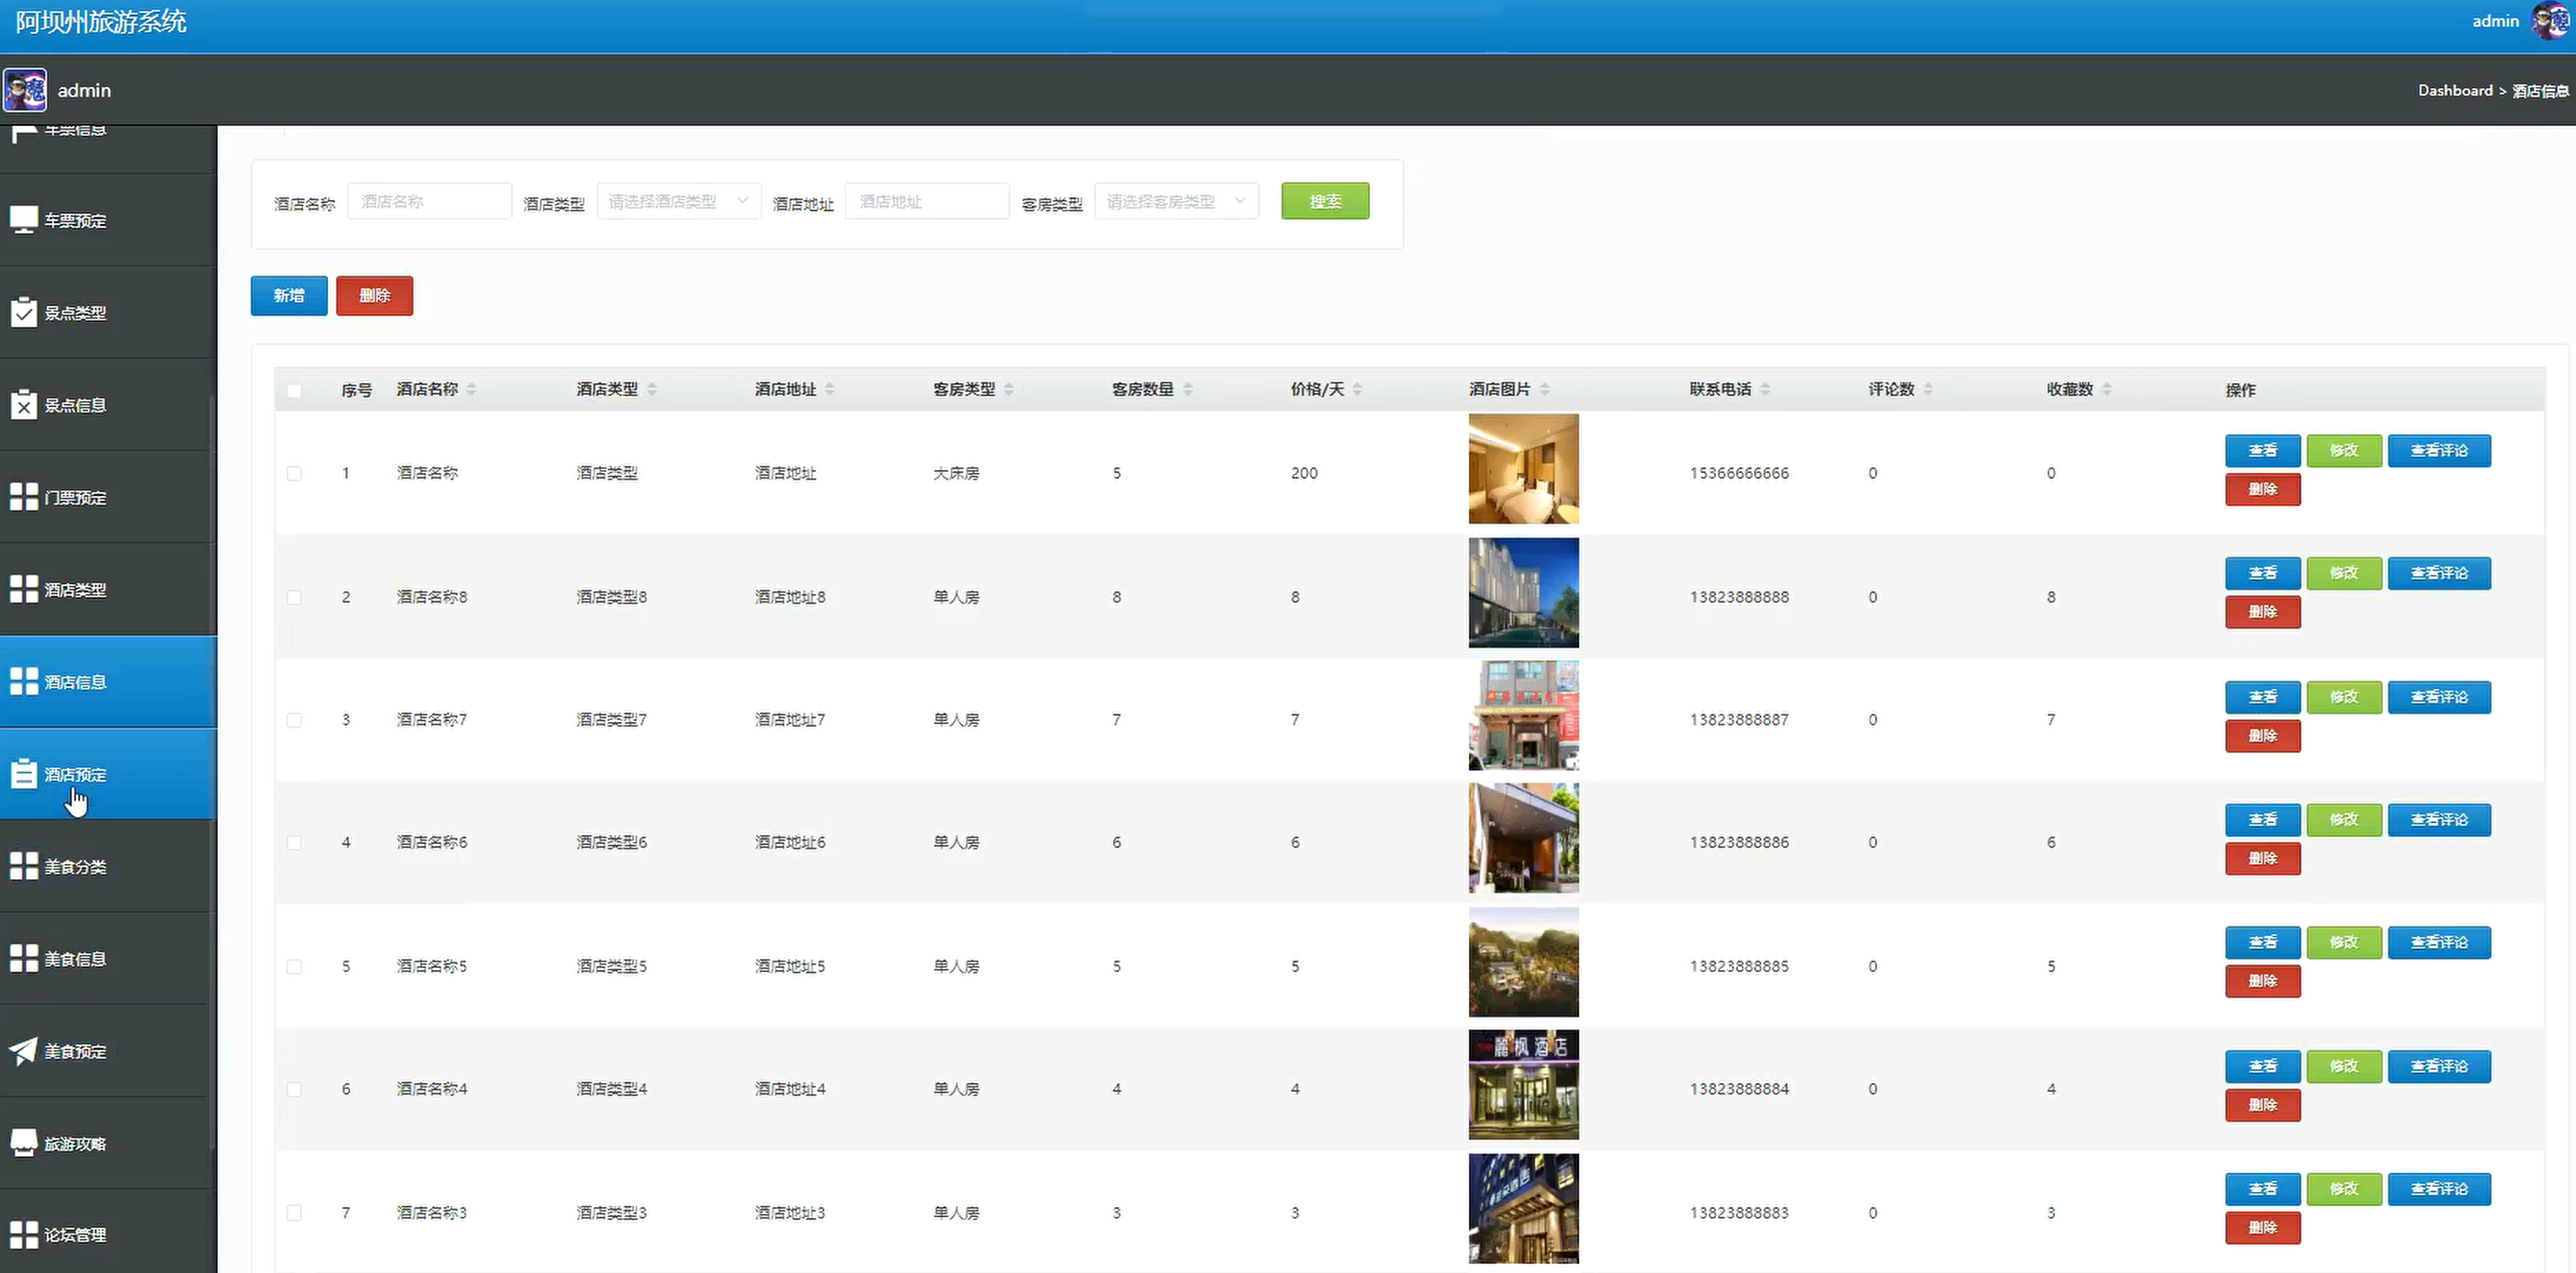Viewport: 2576px width, 1273px height.
Task: Click the Dashboard breadcrumb link
Action: [x=2455, y=90]
